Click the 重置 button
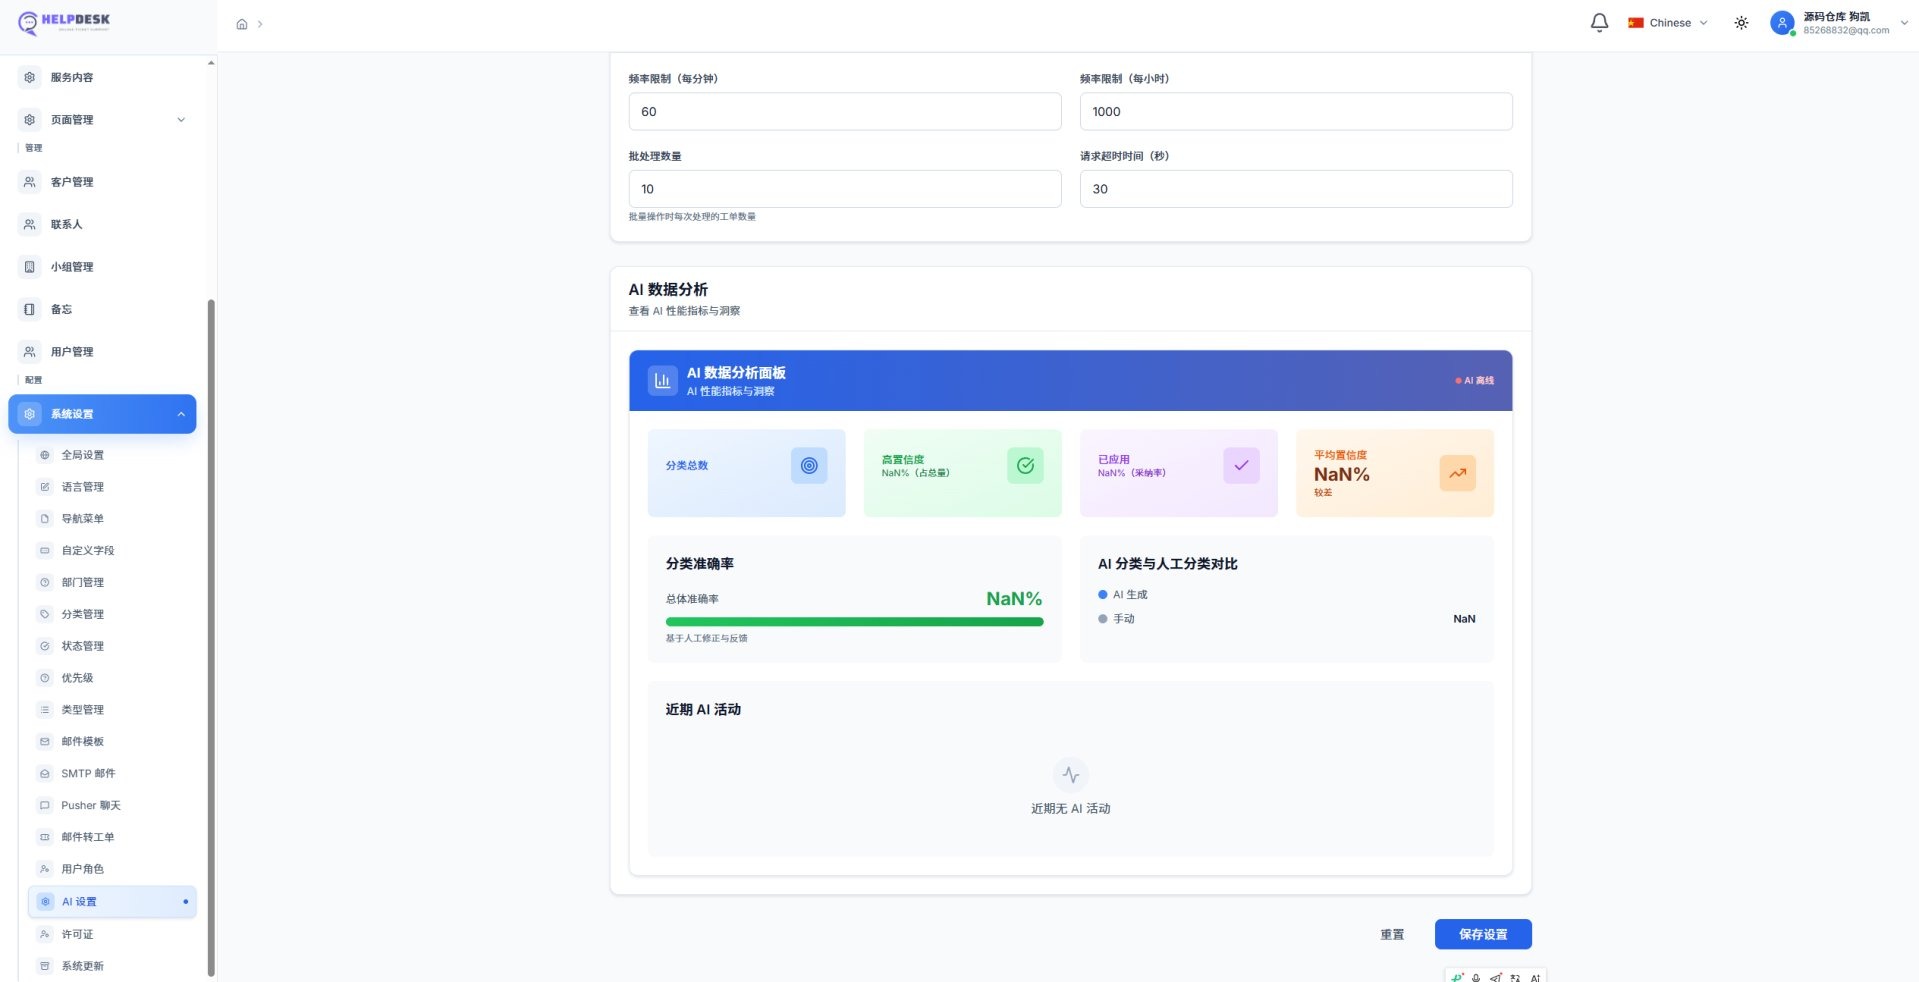The image size is (1919, 982). (x=1392, y=934)
